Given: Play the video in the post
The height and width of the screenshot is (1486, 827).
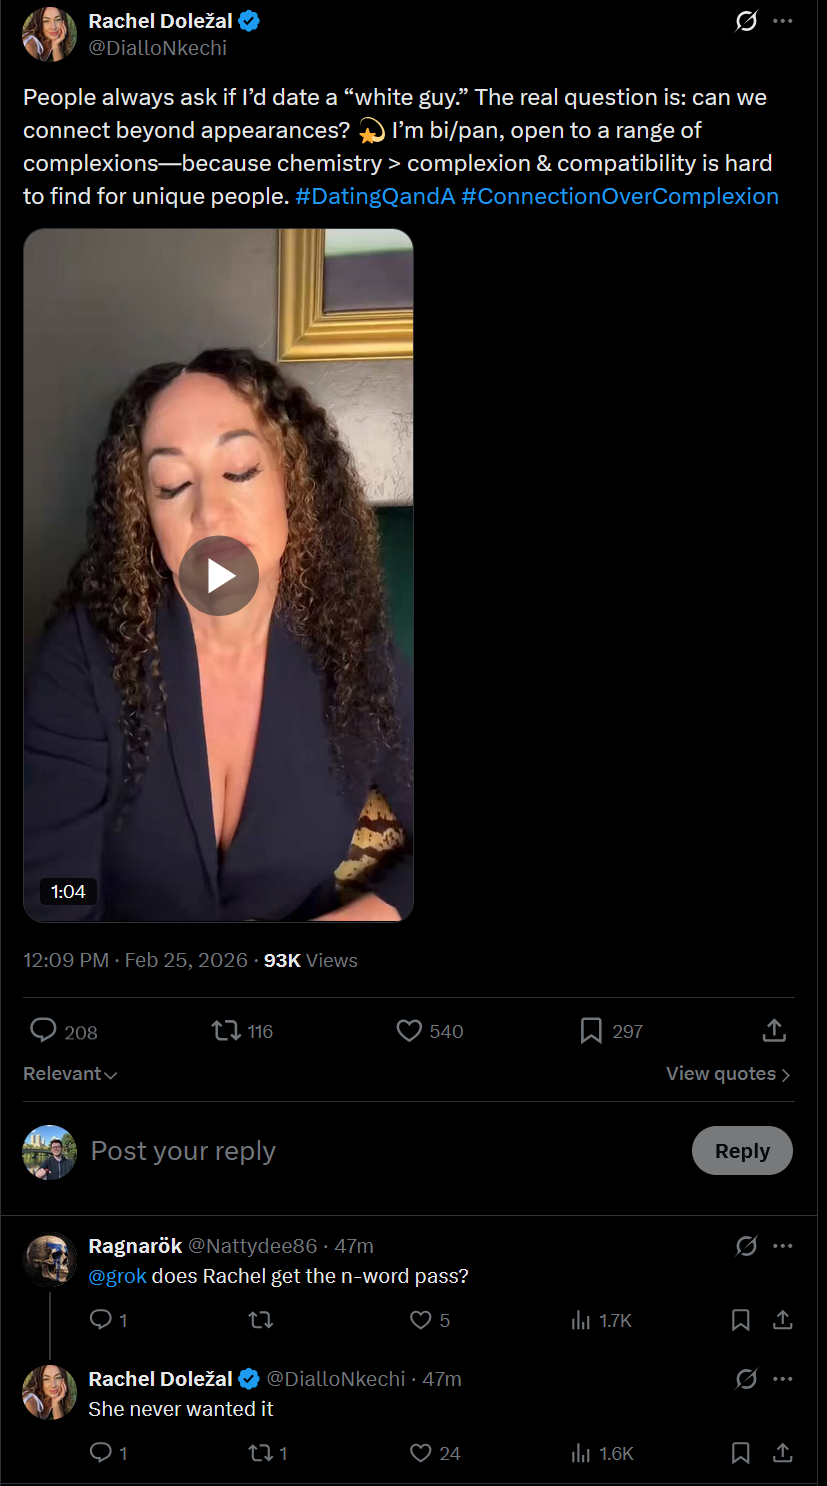Looking at the screenshot, I should [219, 576].
